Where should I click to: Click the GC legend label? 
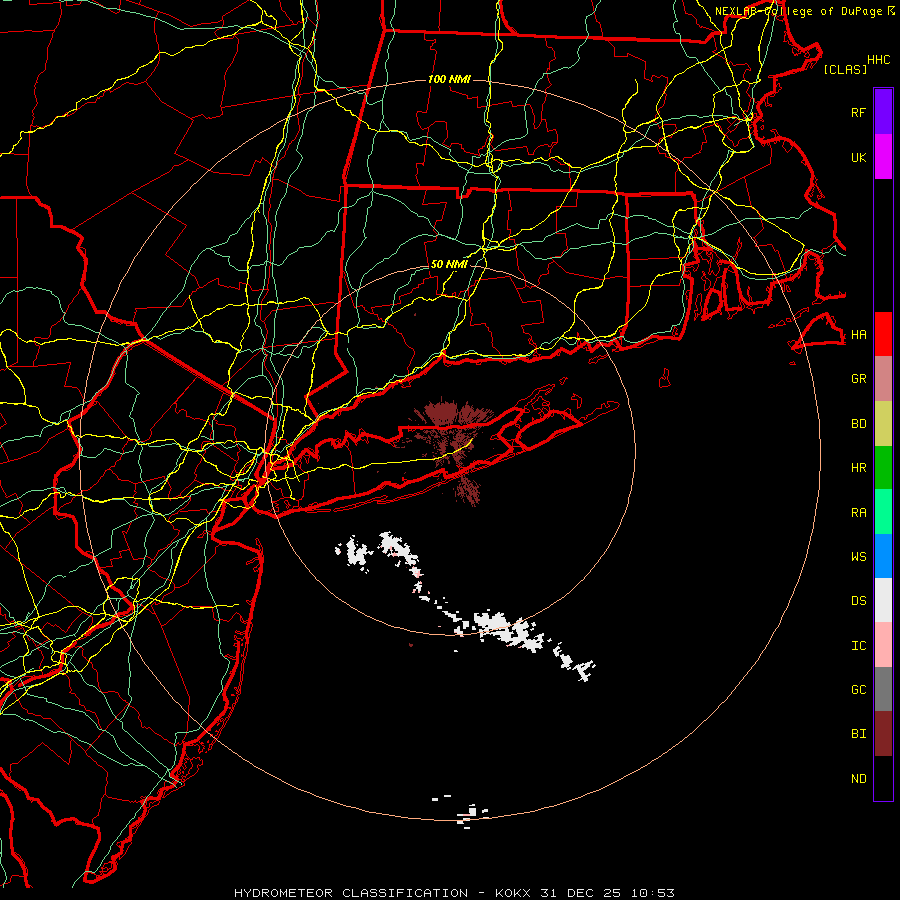[859, 690]
